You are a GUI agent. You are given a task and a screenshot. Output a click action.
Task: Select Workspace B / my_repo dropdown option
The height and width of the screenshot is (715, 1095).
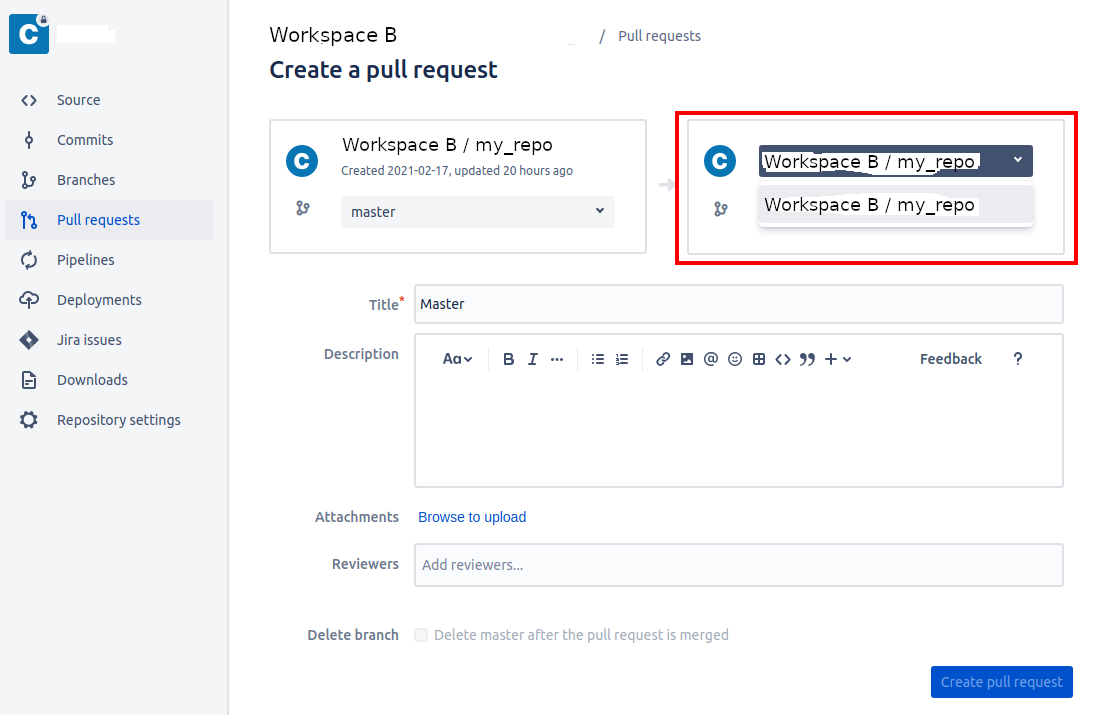pyautogui.click(x=895, y=205)
